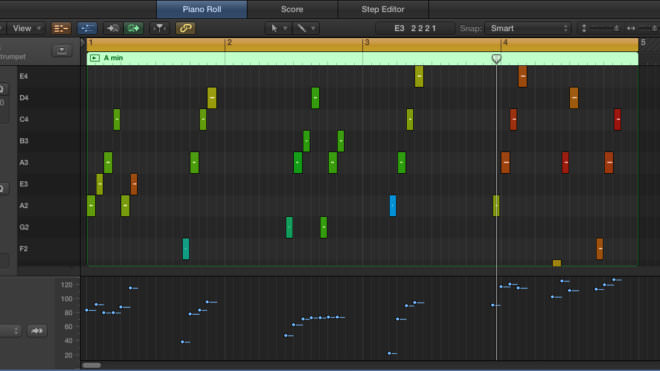Click the horizontal zoom arrows icon
The image size is (660, 371).
(631, 28)
